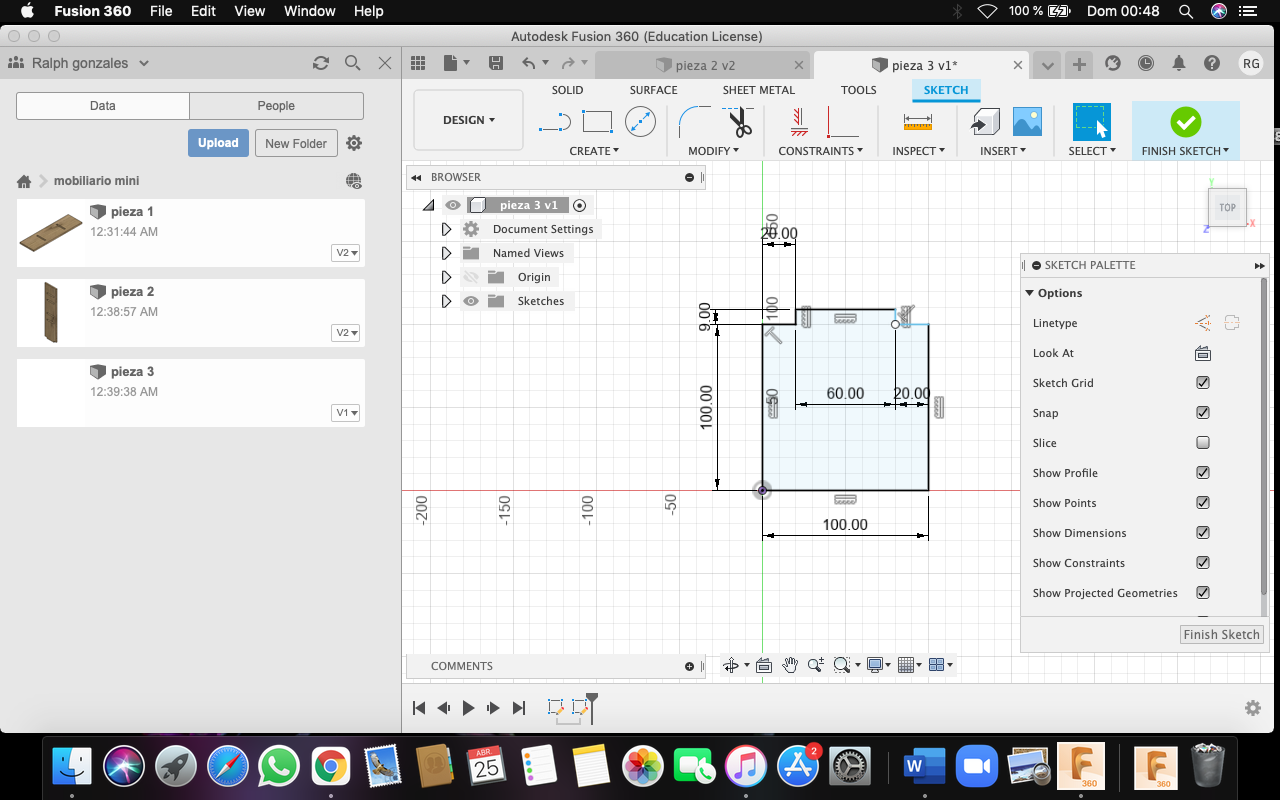Screen dimensions: 1280x800
Task: Click the Insert Derive icon
Action: (x=985, y=122)
